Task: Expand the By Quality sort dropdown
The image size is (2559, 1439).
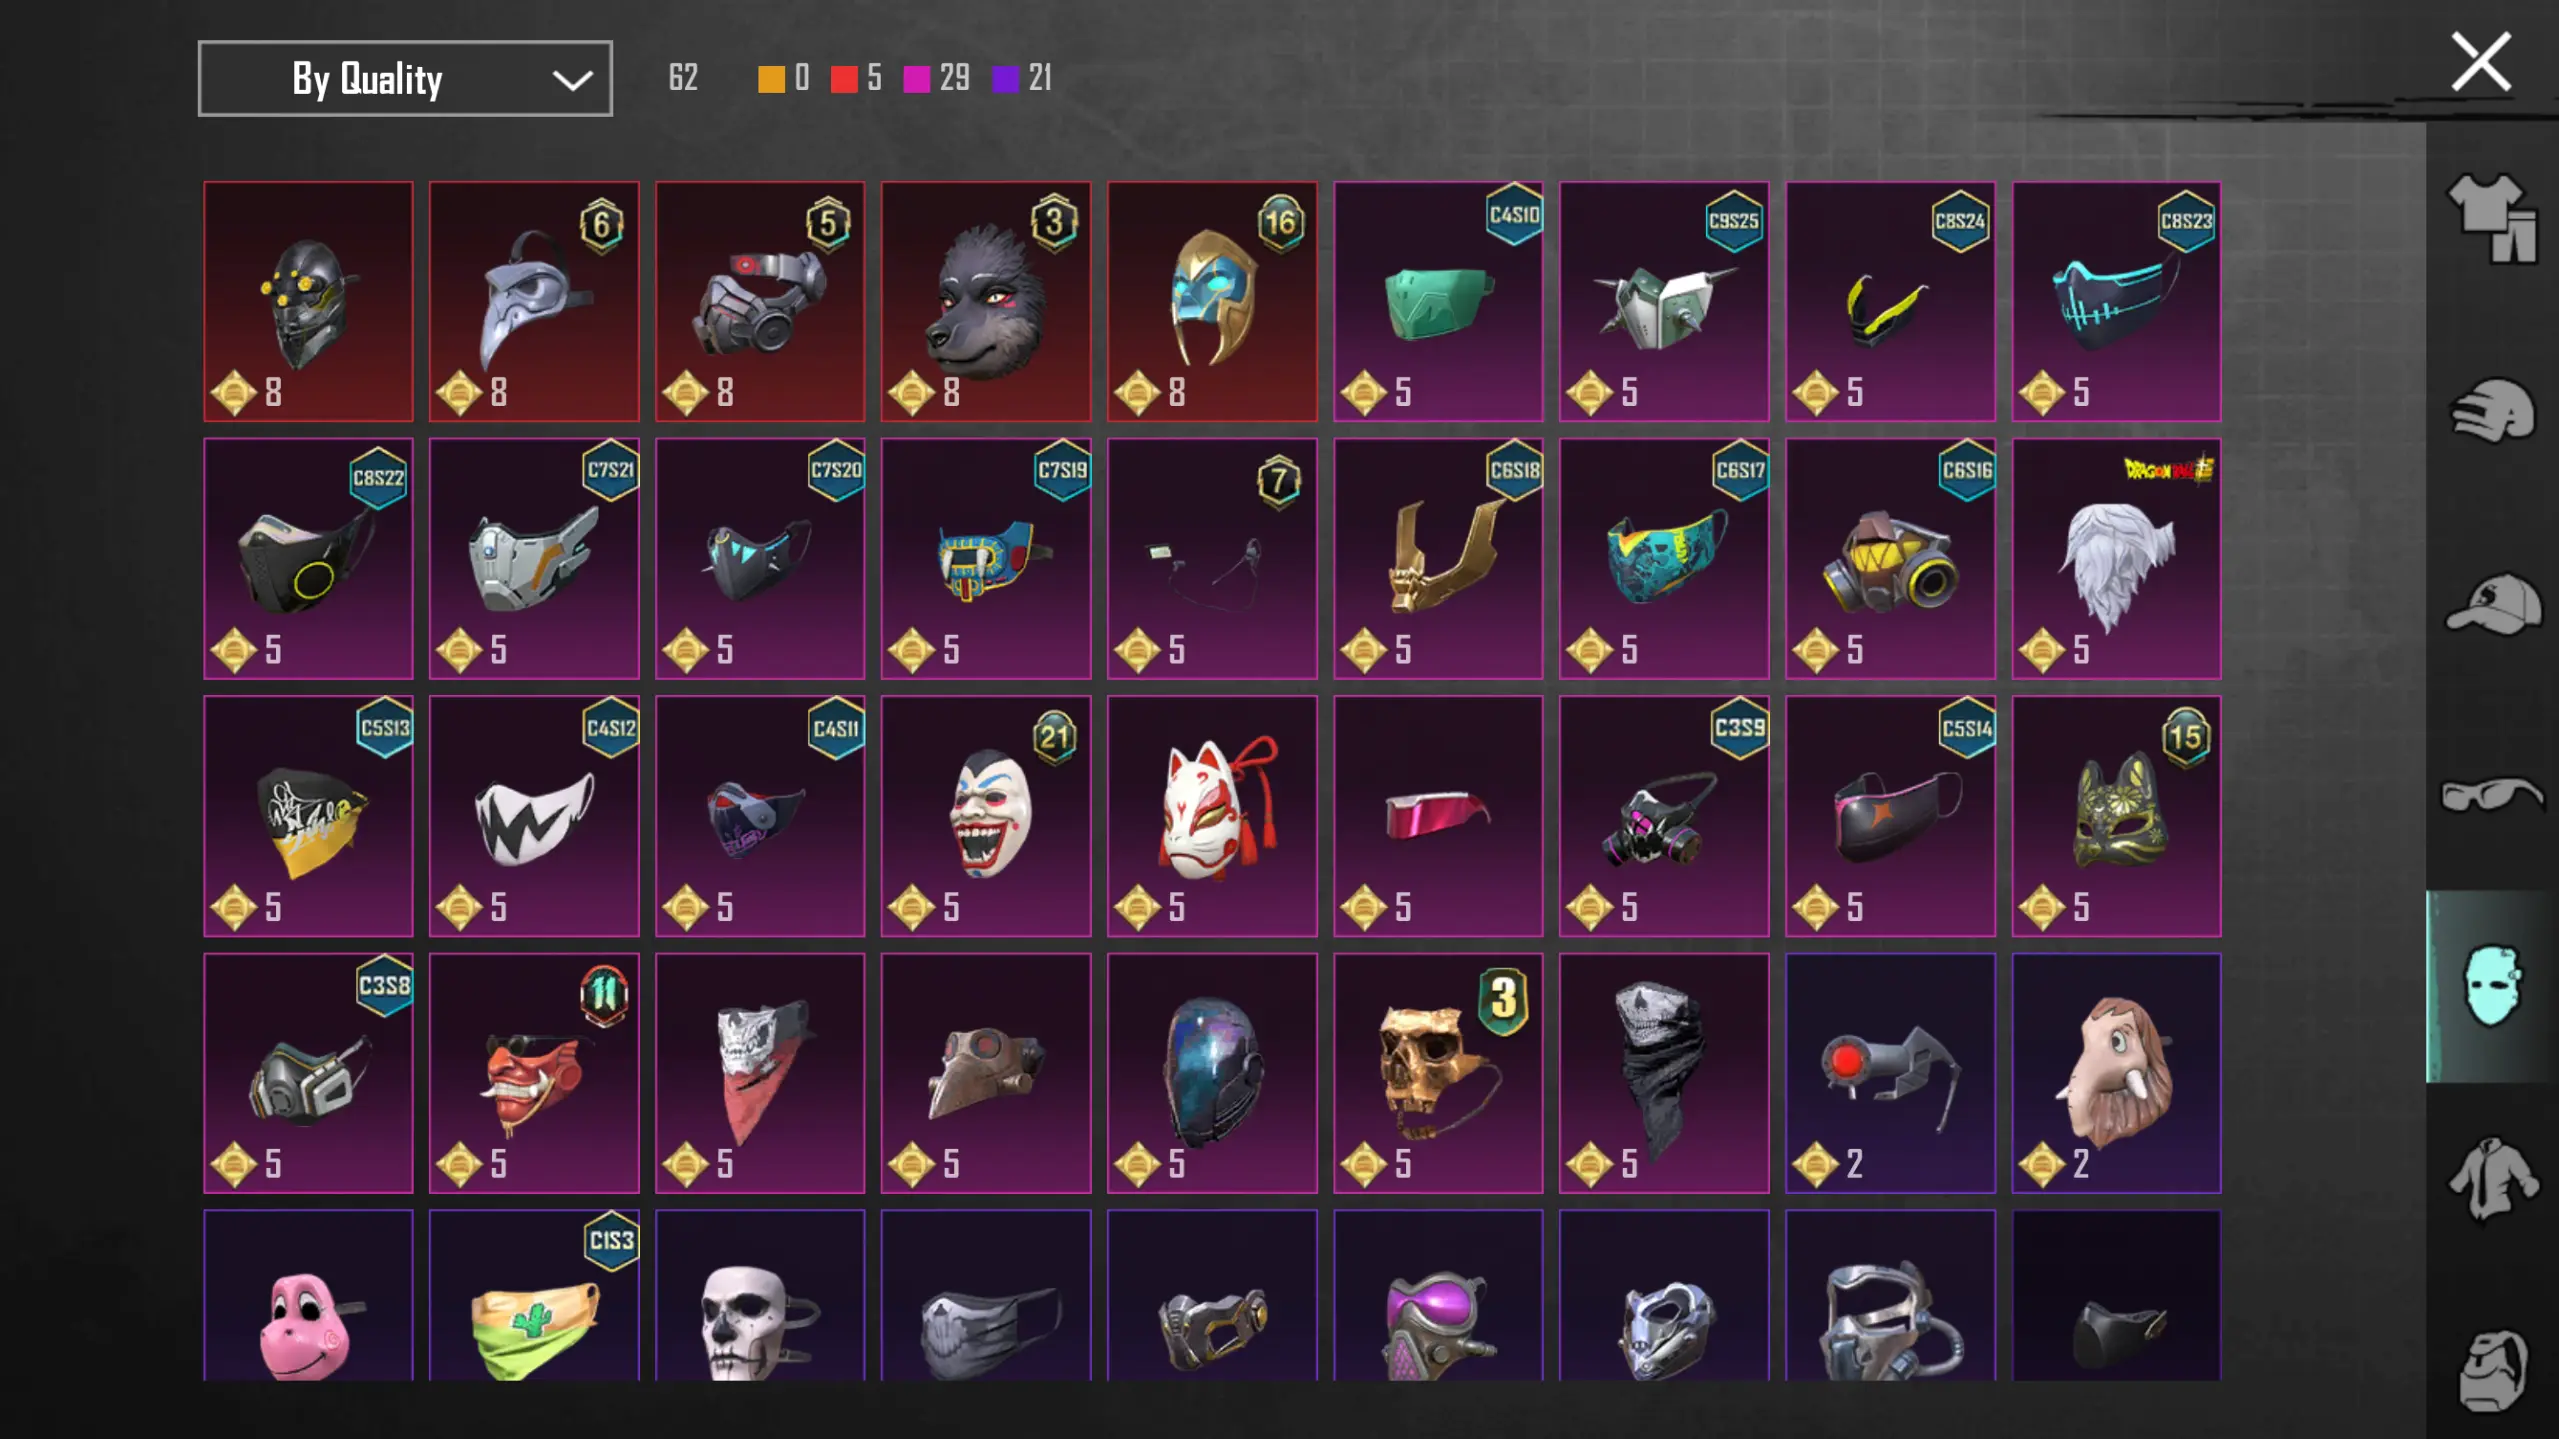Action: pos(405,78)
